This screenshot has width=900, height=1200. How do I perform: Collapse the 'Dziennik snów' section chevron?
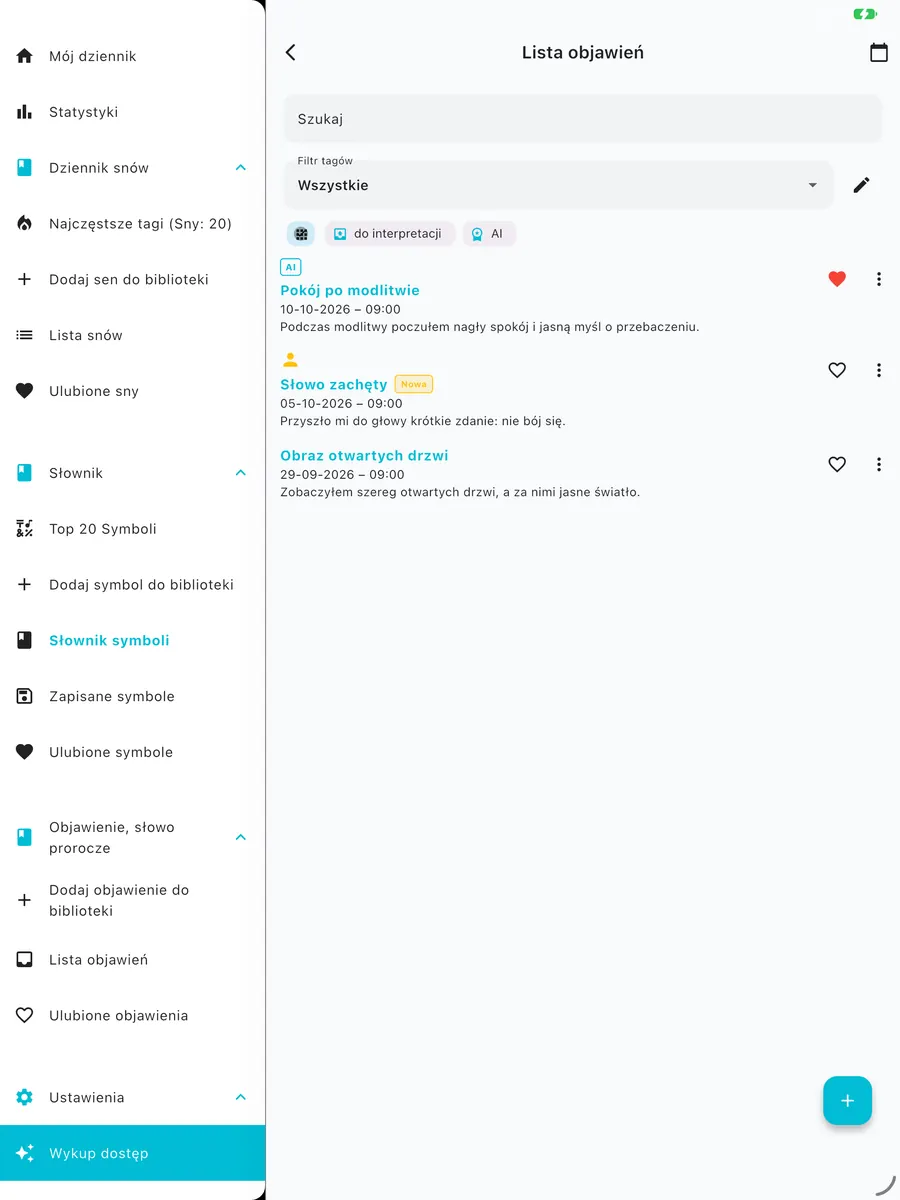pyautogui.click(x=241, y=168)
